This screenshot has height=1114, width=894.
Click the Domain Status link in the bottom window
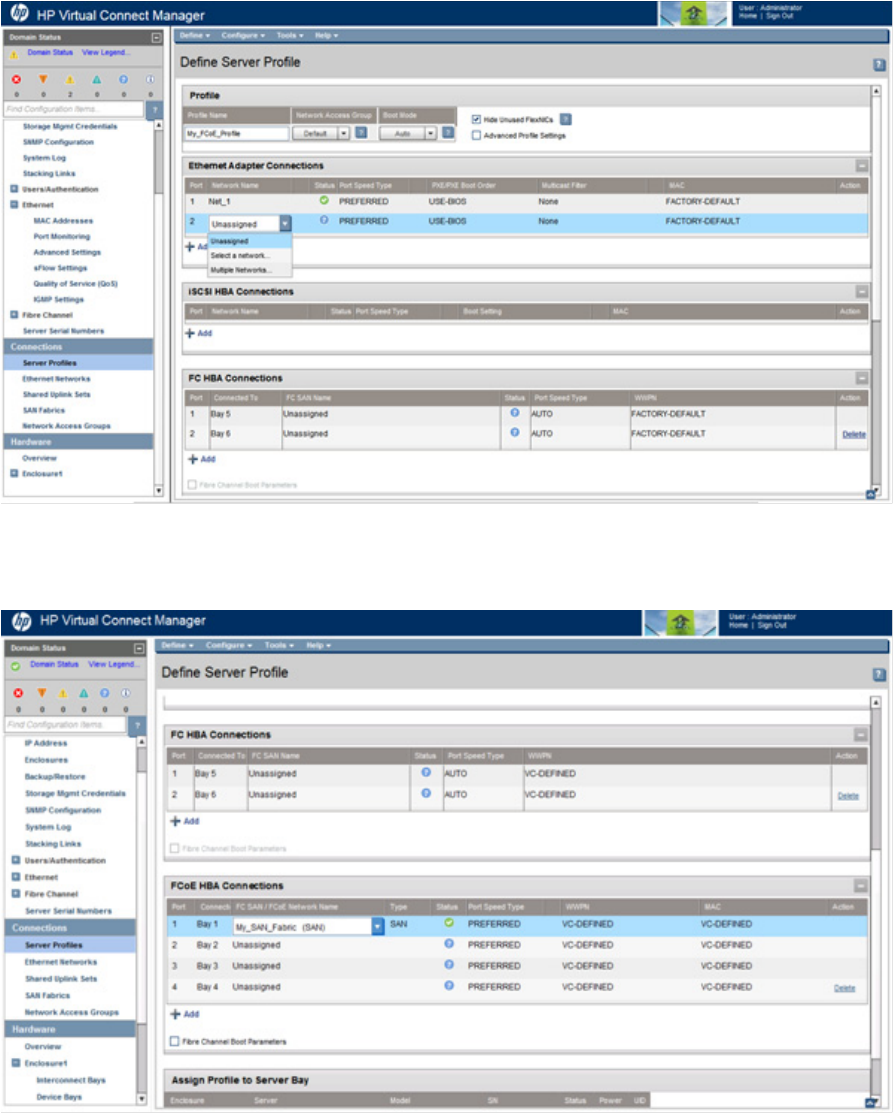click(54, 664)
